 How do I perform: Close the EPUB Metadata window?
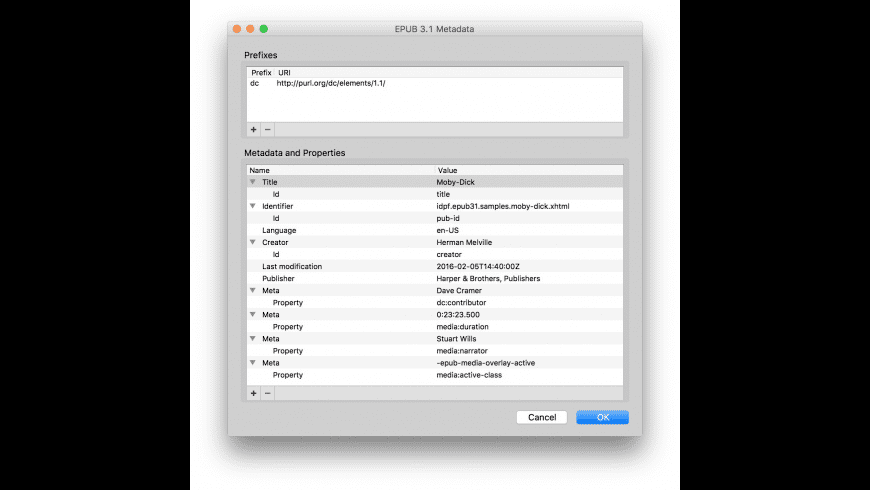point(237,29)
